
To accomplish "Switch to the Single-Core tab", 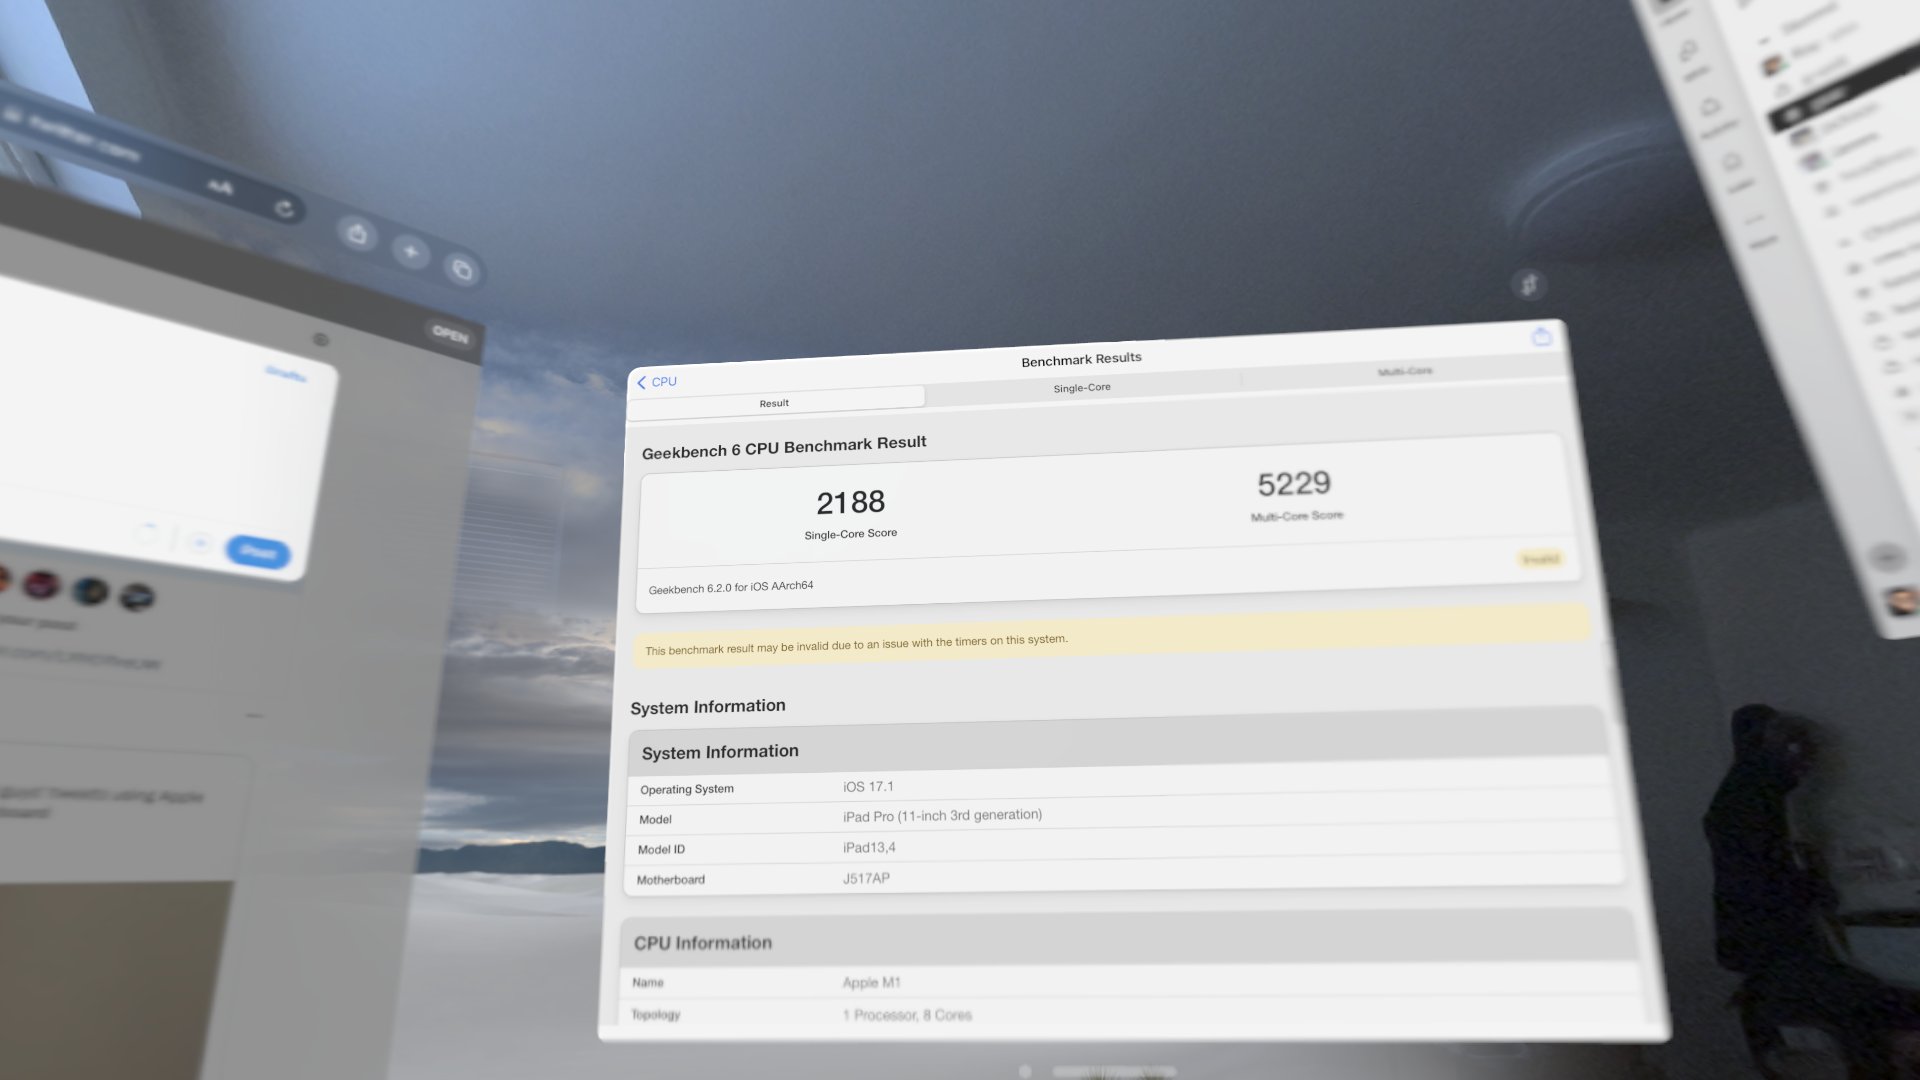I will [x=1081, y=388].
